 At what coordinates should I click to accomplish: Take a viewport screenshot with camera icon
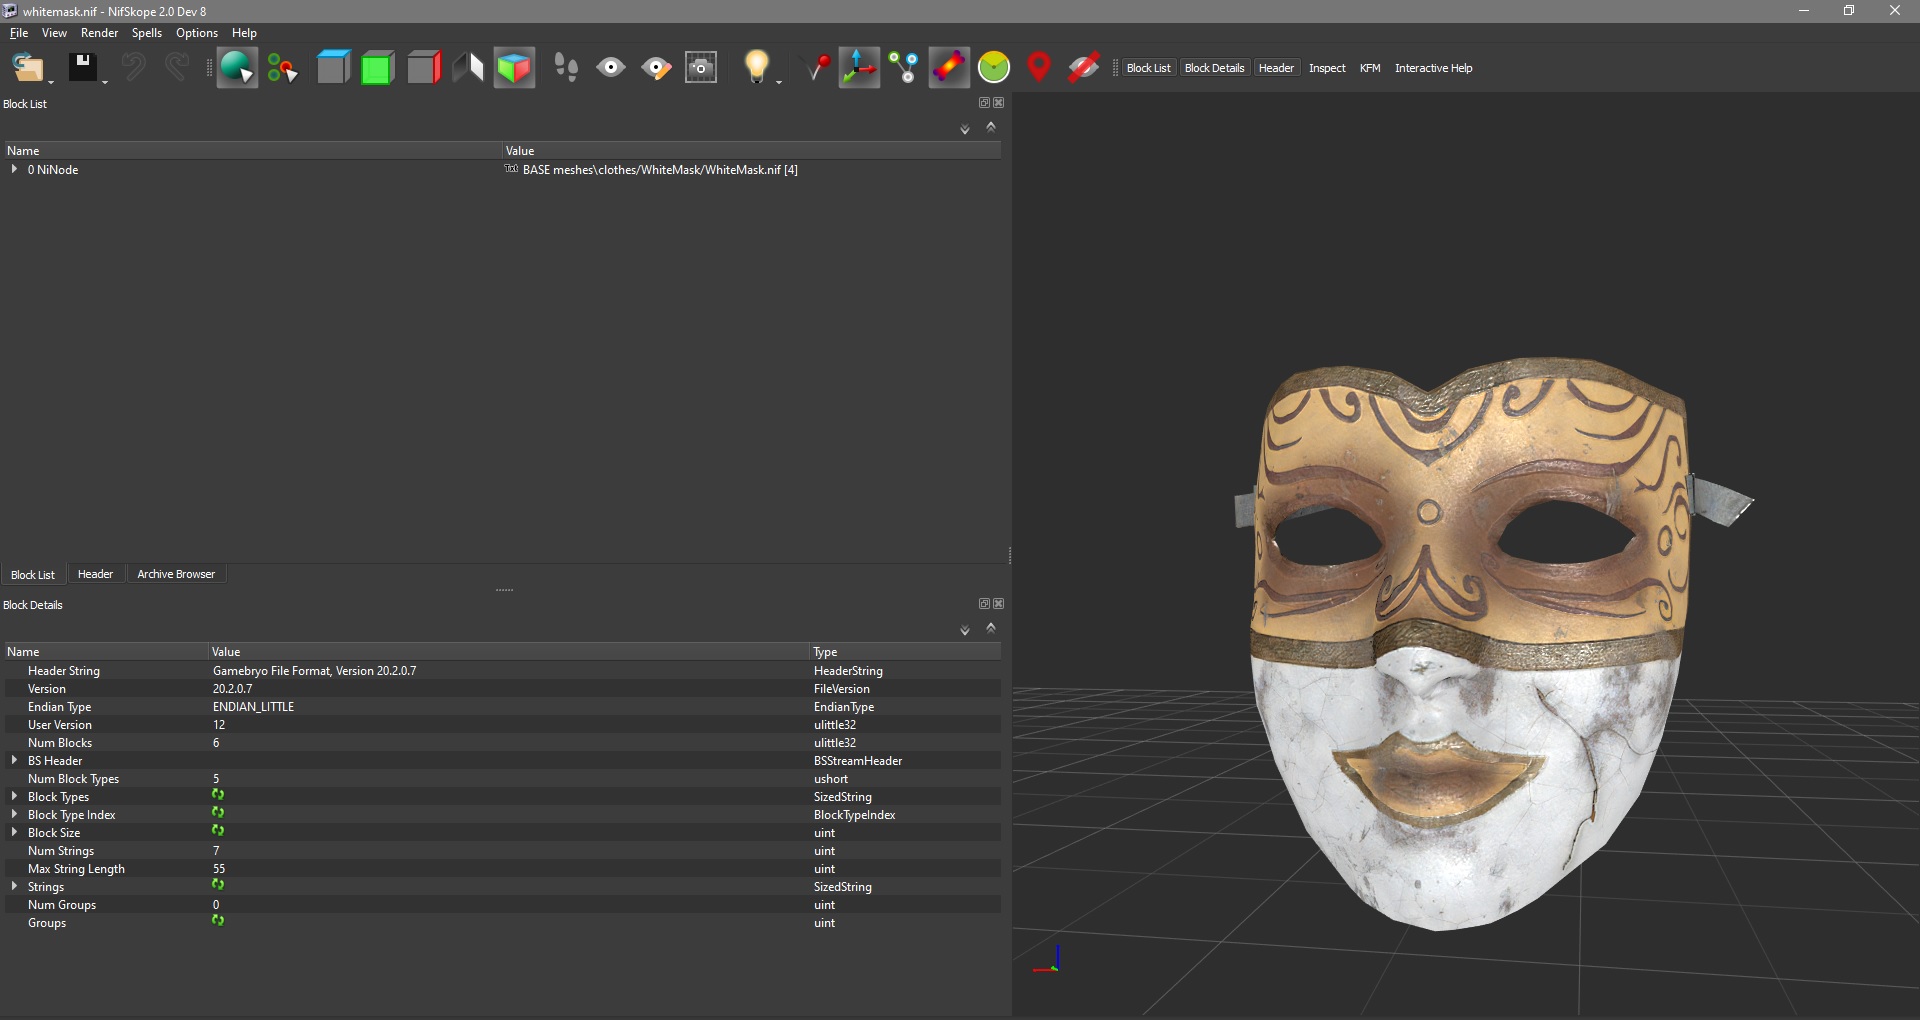click(x=701, y=68)
